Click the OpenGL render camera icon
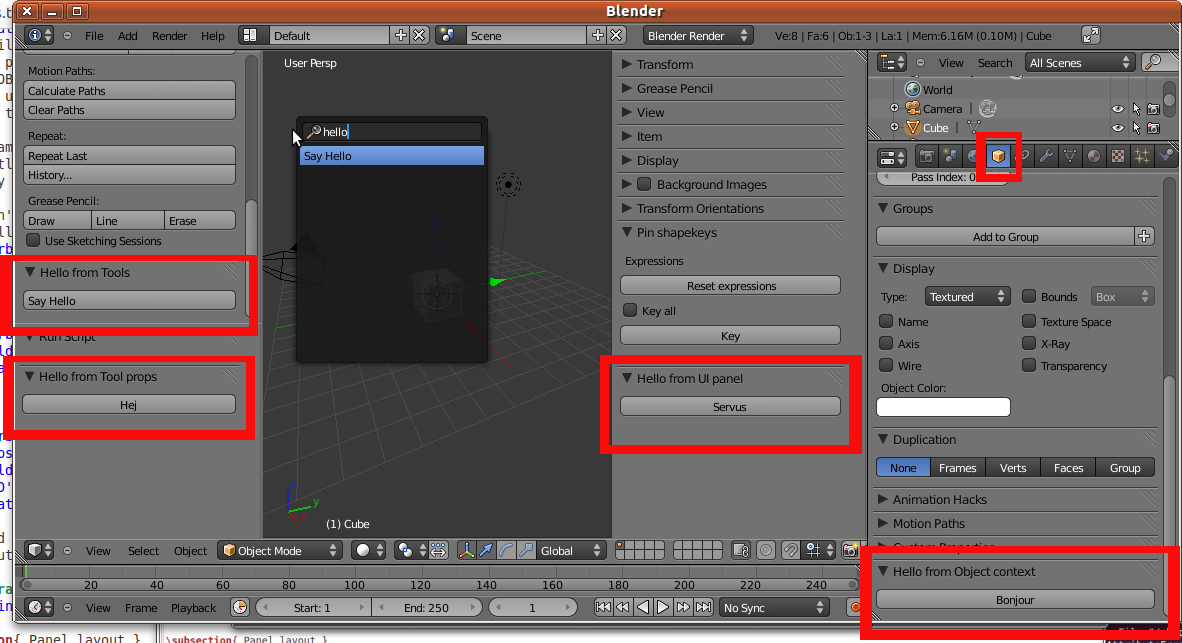This screenshot has height=643, width=1182. (x=850, y=551)
